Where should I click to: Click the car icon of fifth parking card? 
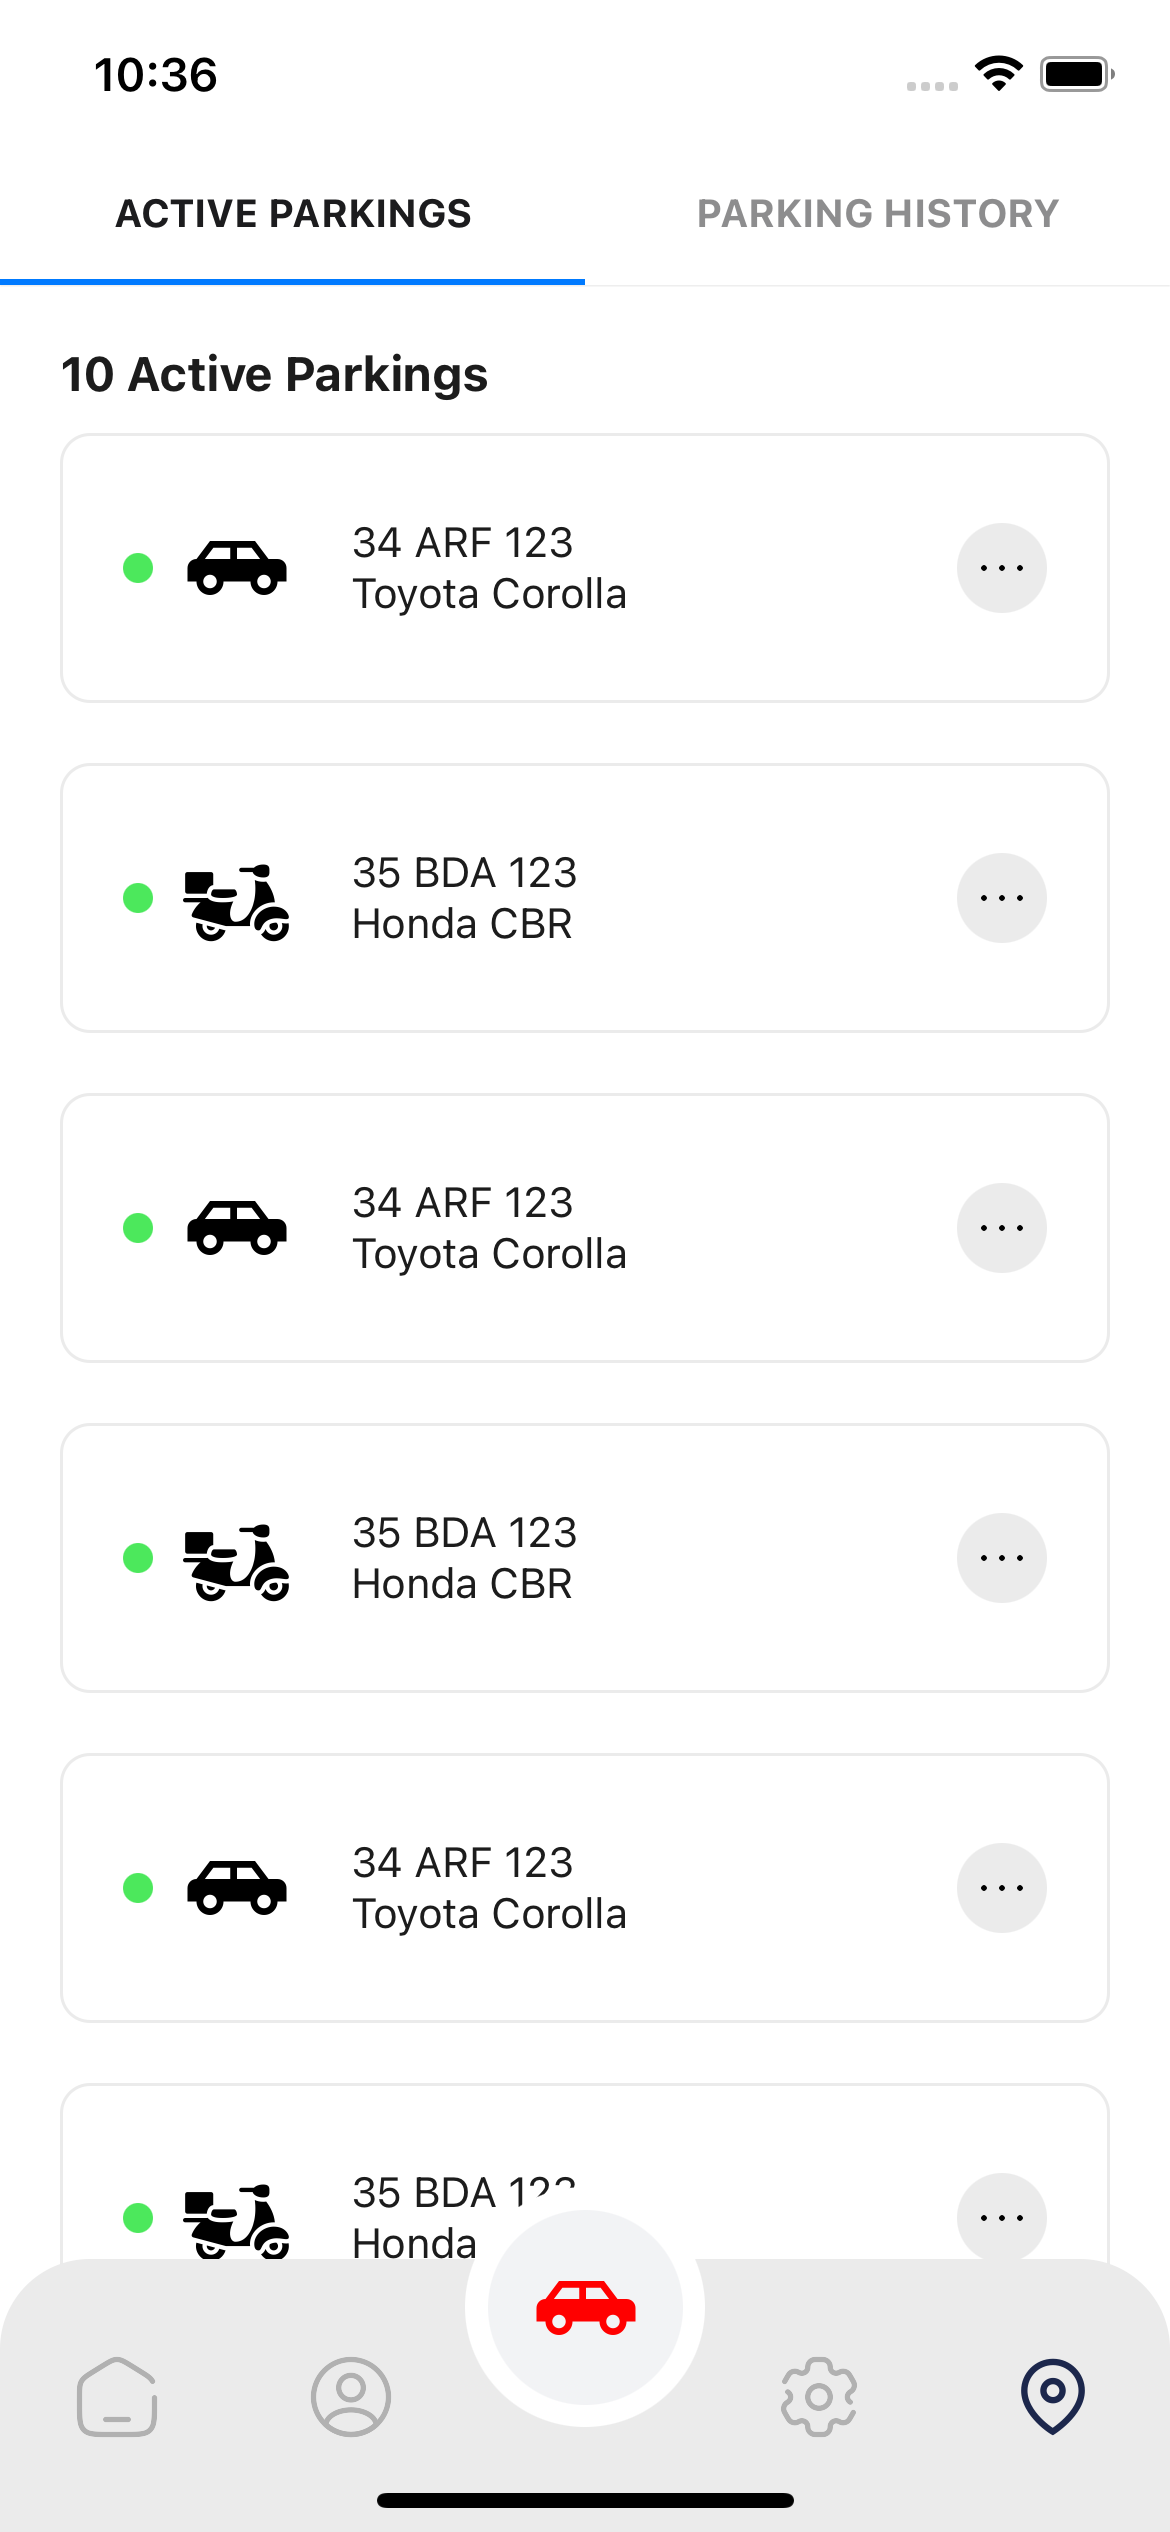(x=237, y=1888)
